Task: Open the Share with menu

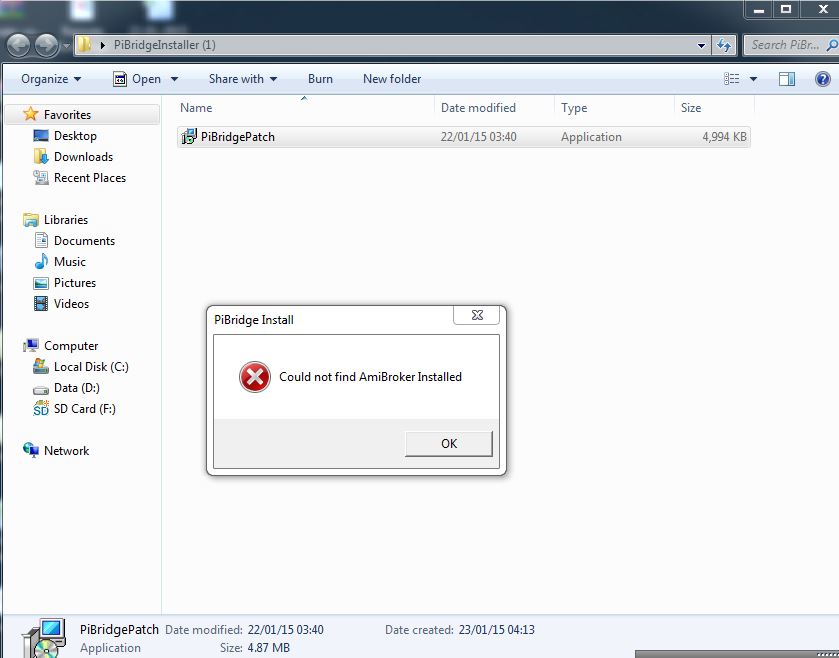Action: click(242, 79)
